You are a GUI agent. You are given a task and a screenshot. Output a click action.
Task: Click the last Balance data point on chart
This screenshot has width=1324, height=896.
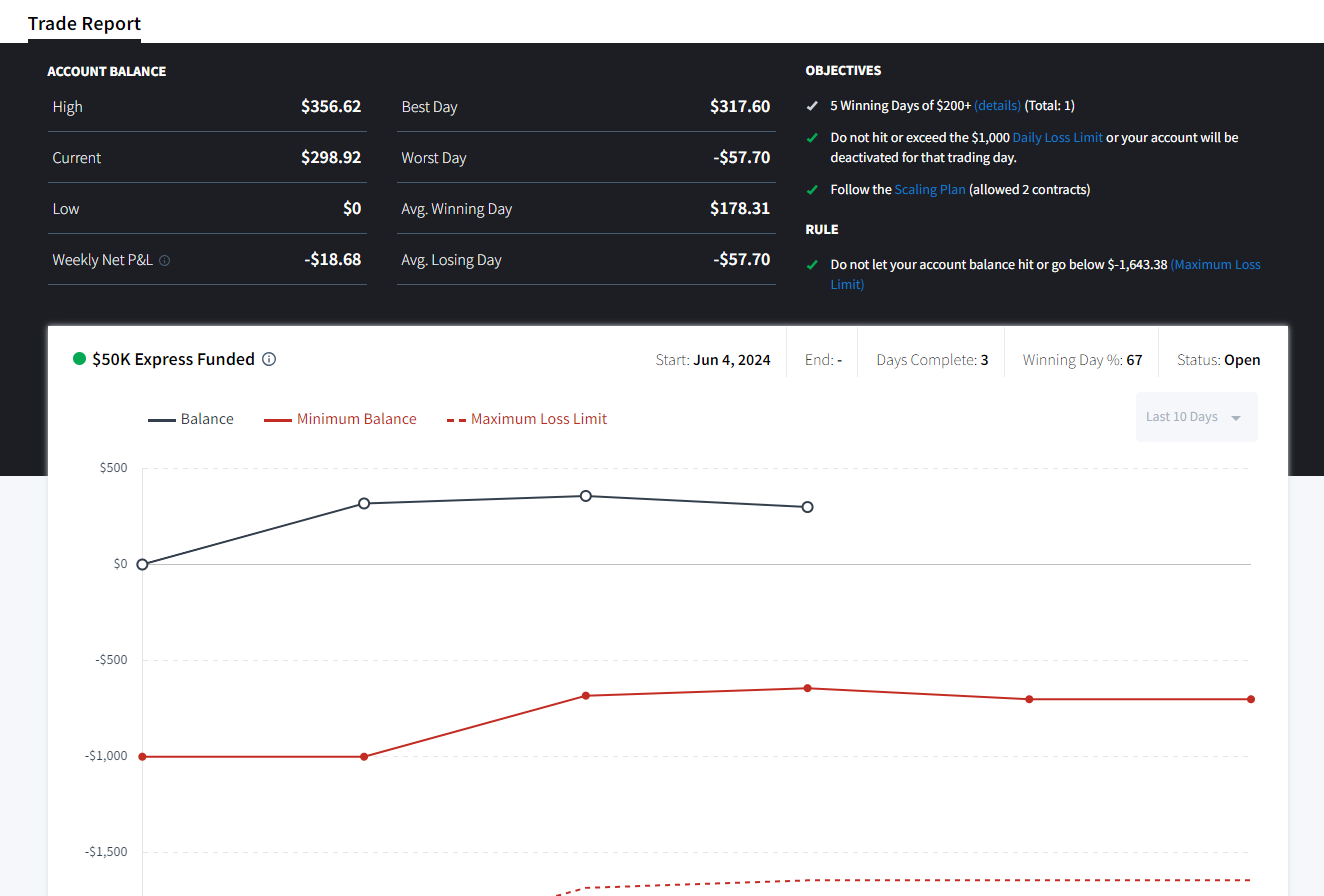tap(808, 507)
